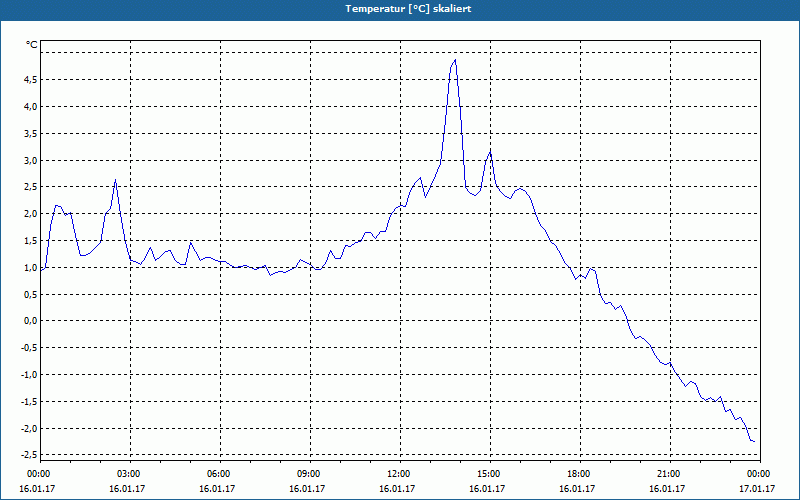
Task: Click the "Temperatur [°C] skaliert" title bar
Action: point(400,9)
